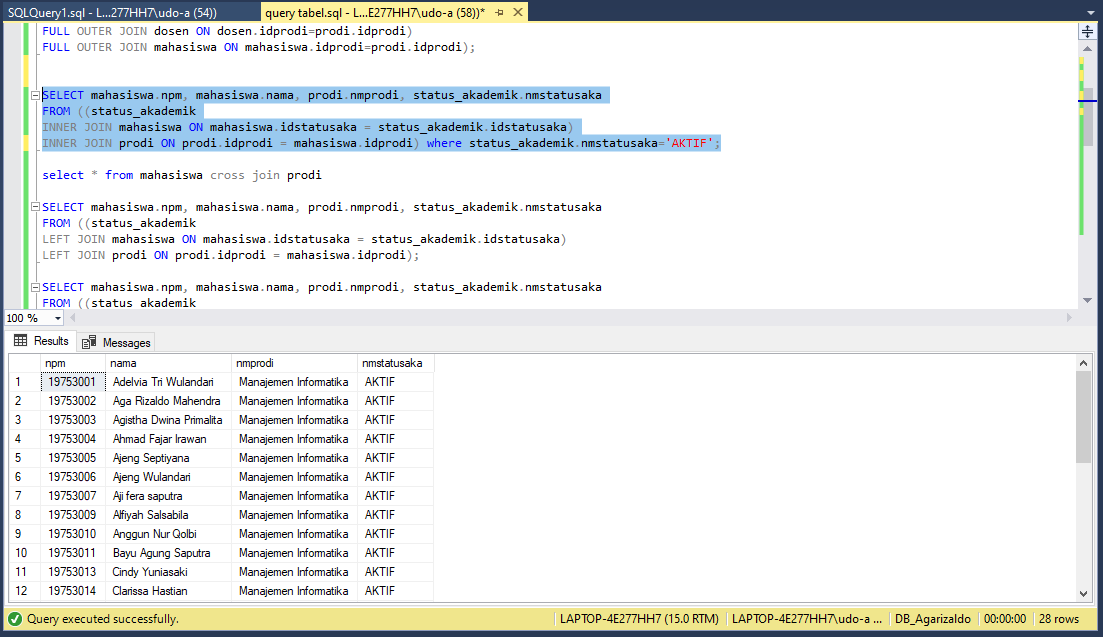Click the name Clarissa Hastian
The image size is (1103, 637).
click(150, 591)
